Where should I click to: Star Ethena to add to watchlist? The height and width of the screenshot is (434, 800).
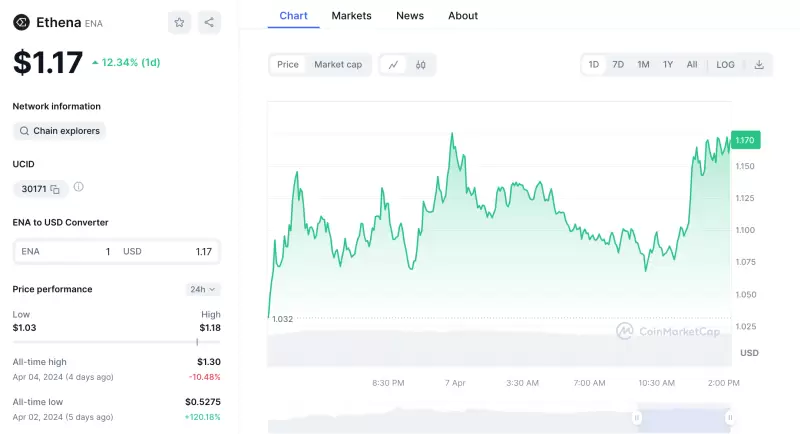point(179,22)
